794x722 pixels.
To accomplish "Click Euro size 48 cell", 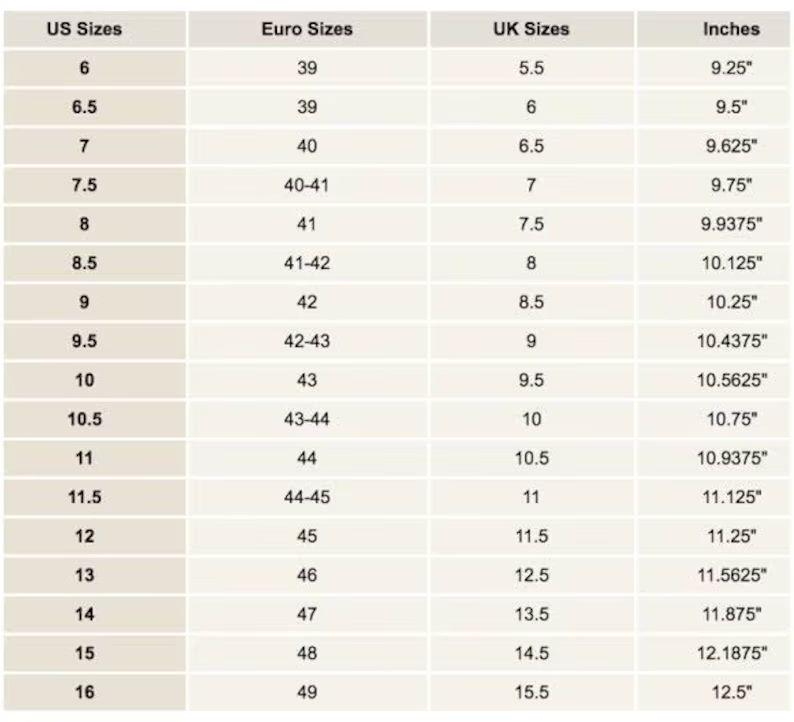I will (307, 653).
